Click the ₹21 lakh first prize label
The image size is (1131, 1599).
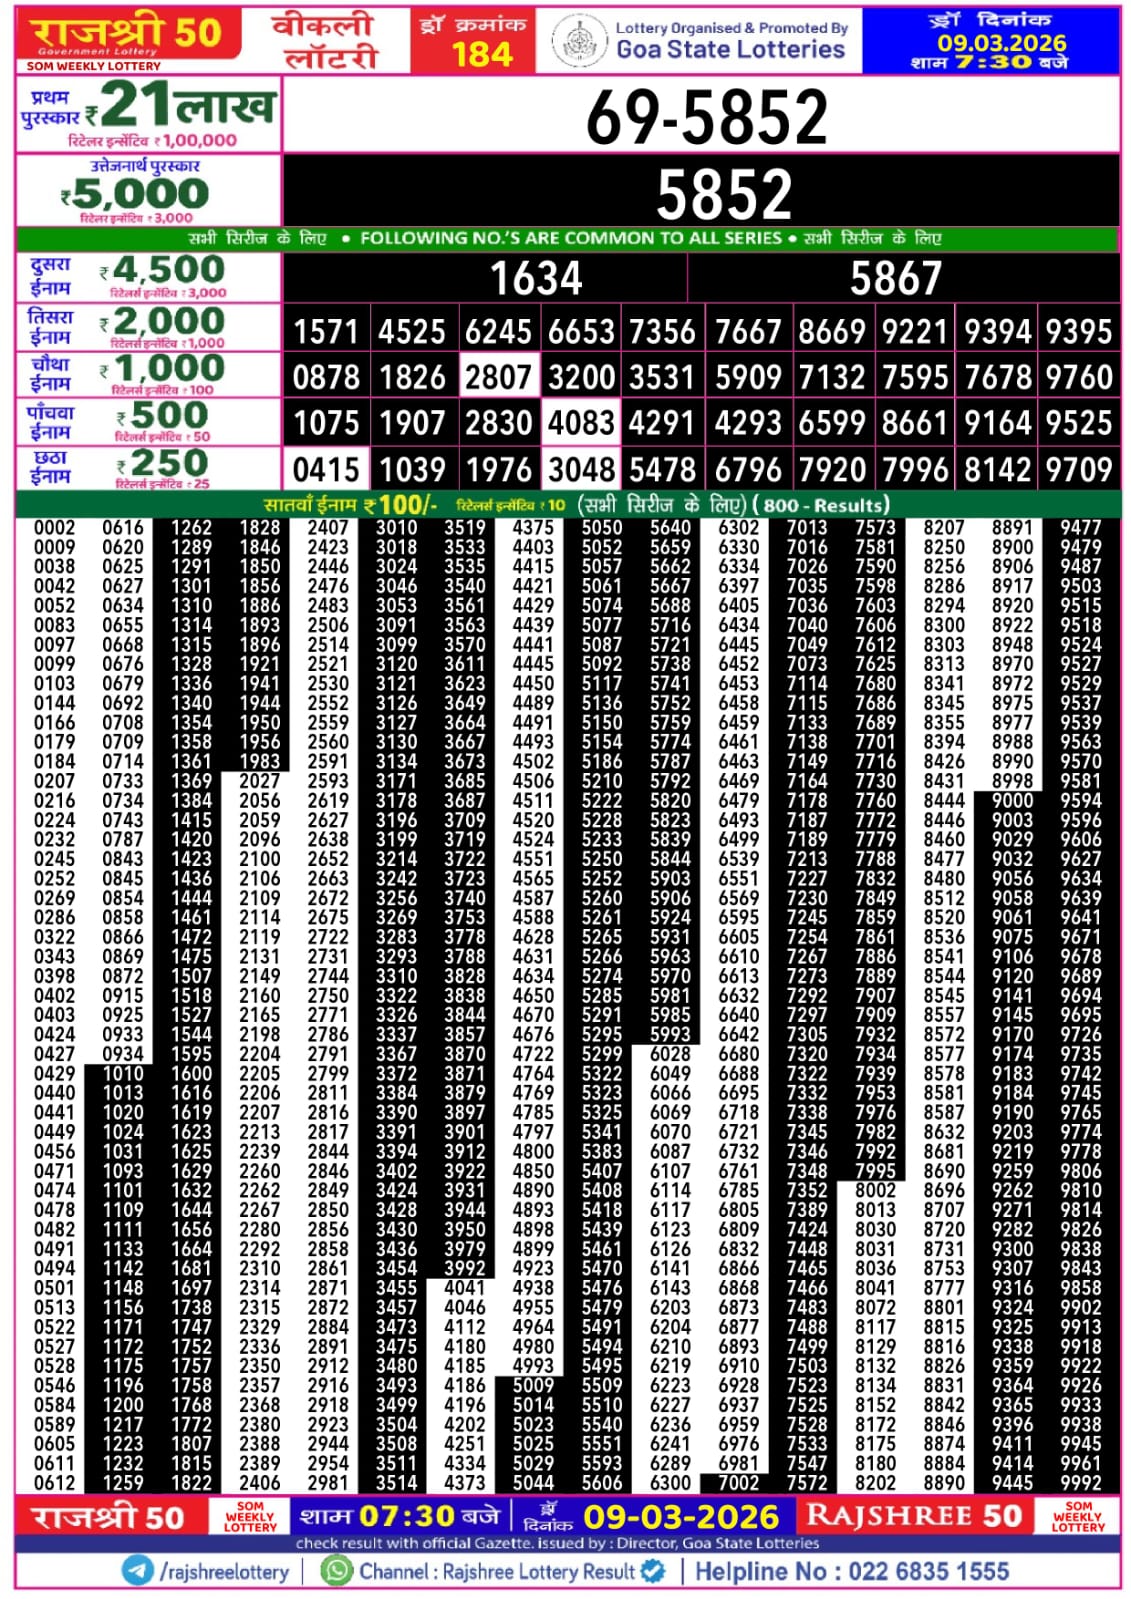click(x=148, y=115)
